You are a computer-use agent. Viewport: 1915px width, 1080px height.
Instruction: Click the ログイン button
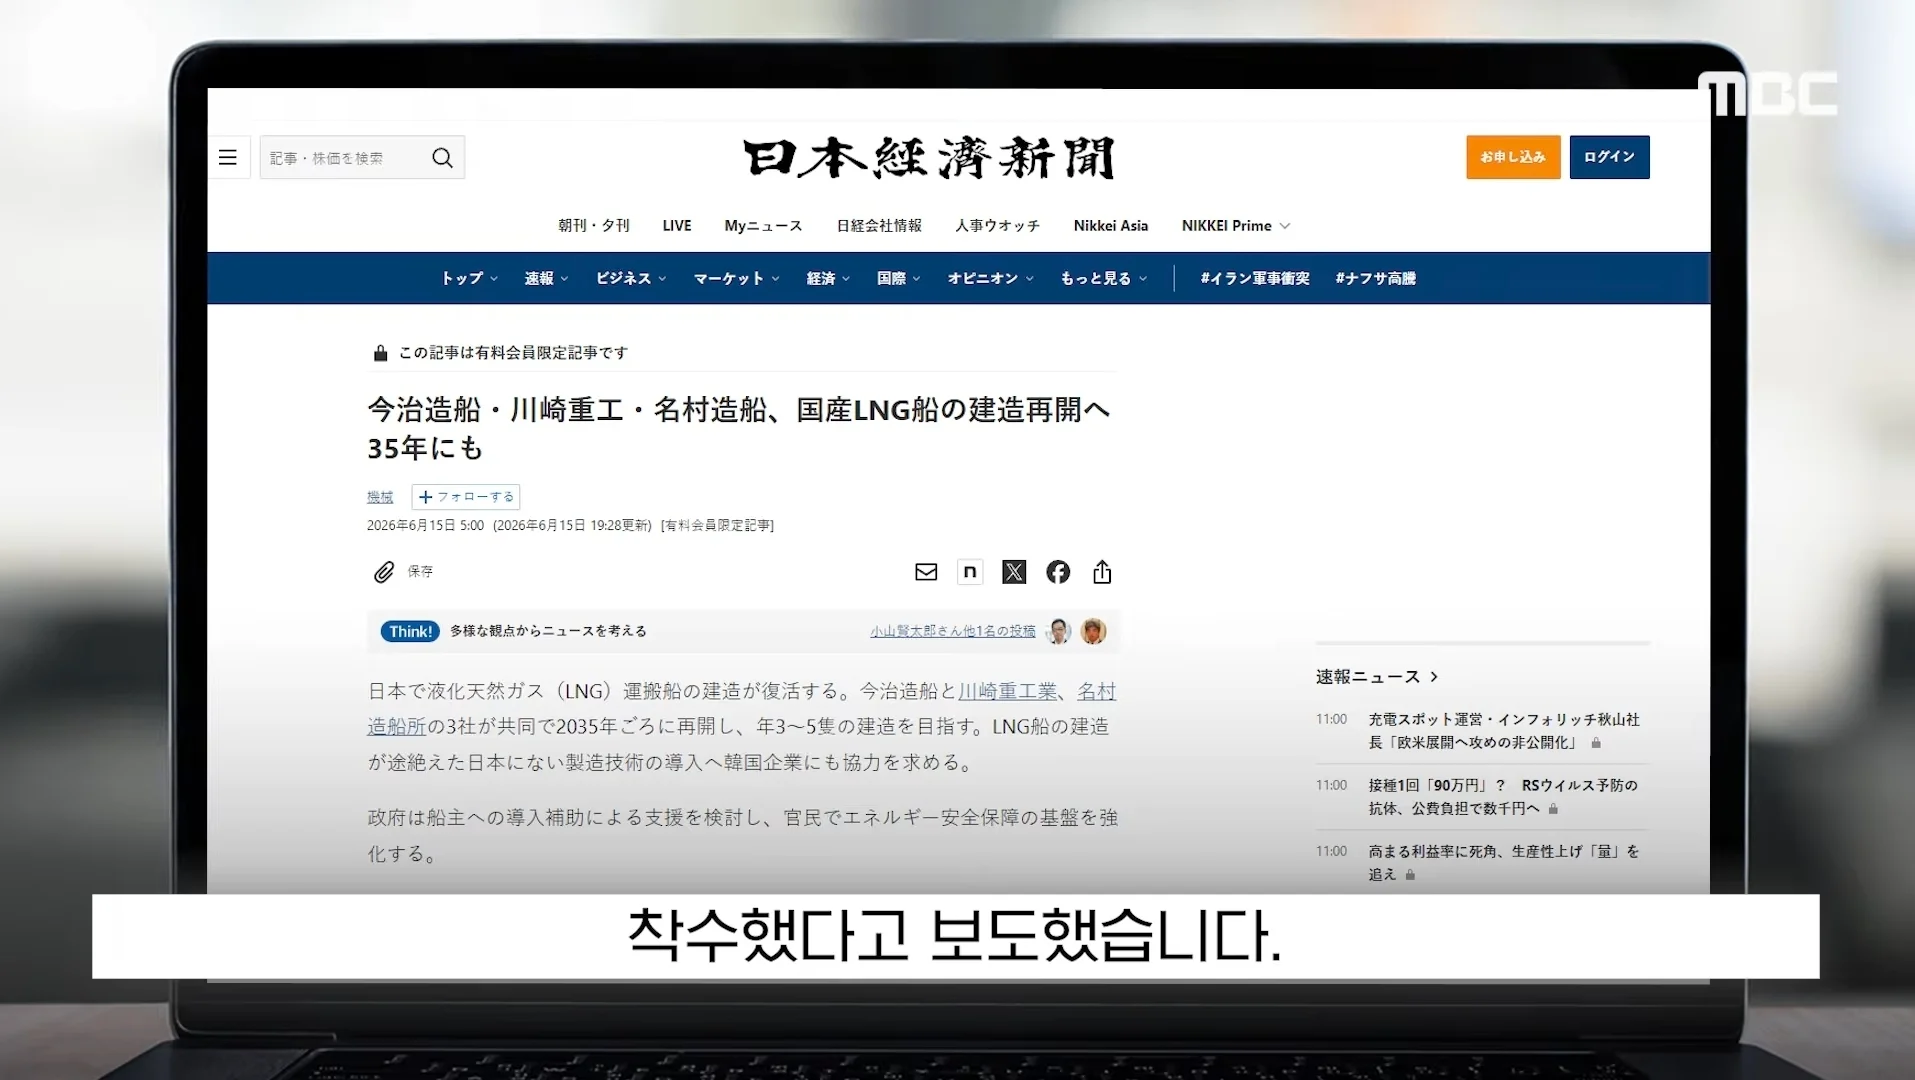click(1609, 157)
